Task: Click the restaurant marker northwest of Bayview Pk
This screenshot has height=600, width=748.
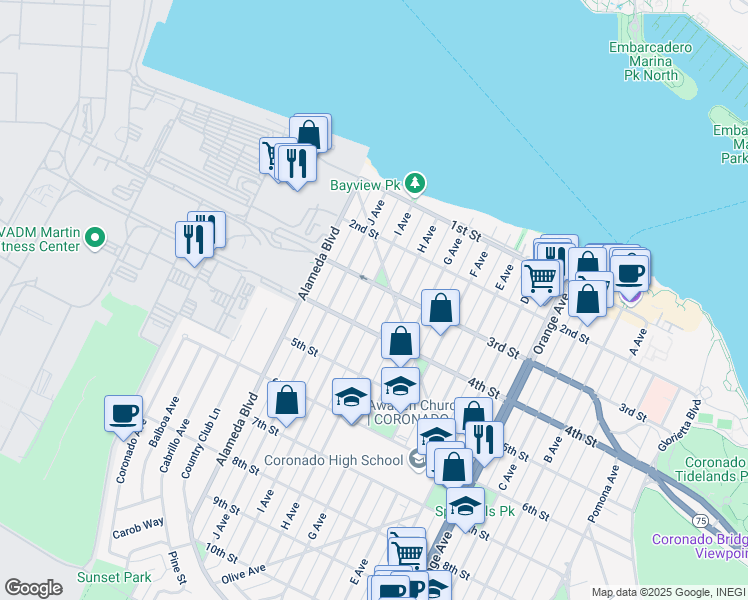Action: [297, 165]
